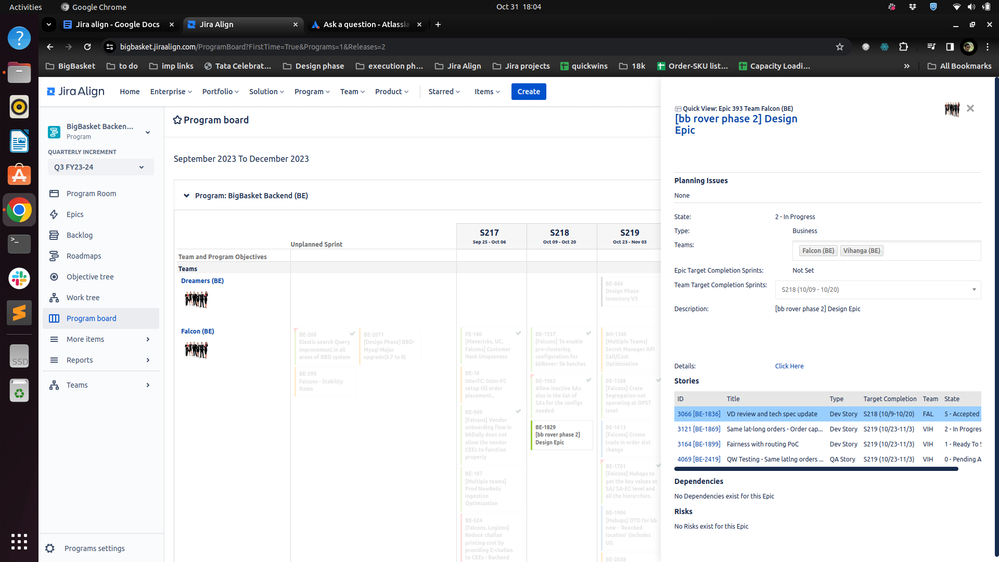Select the BE-1829 Design Epic card
The width and height of the screenshot is (999, 562).
point(561,435)
